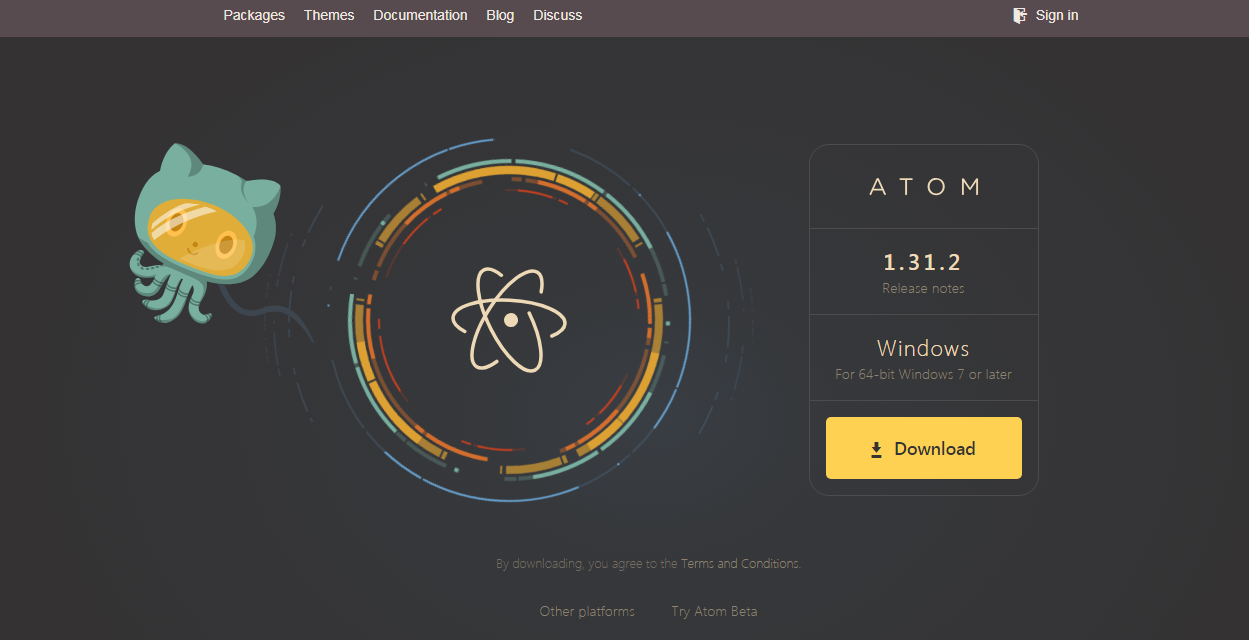Open the Themes page
The width and height of the screenshot is (1249, 640).
[x=329, y=15]
